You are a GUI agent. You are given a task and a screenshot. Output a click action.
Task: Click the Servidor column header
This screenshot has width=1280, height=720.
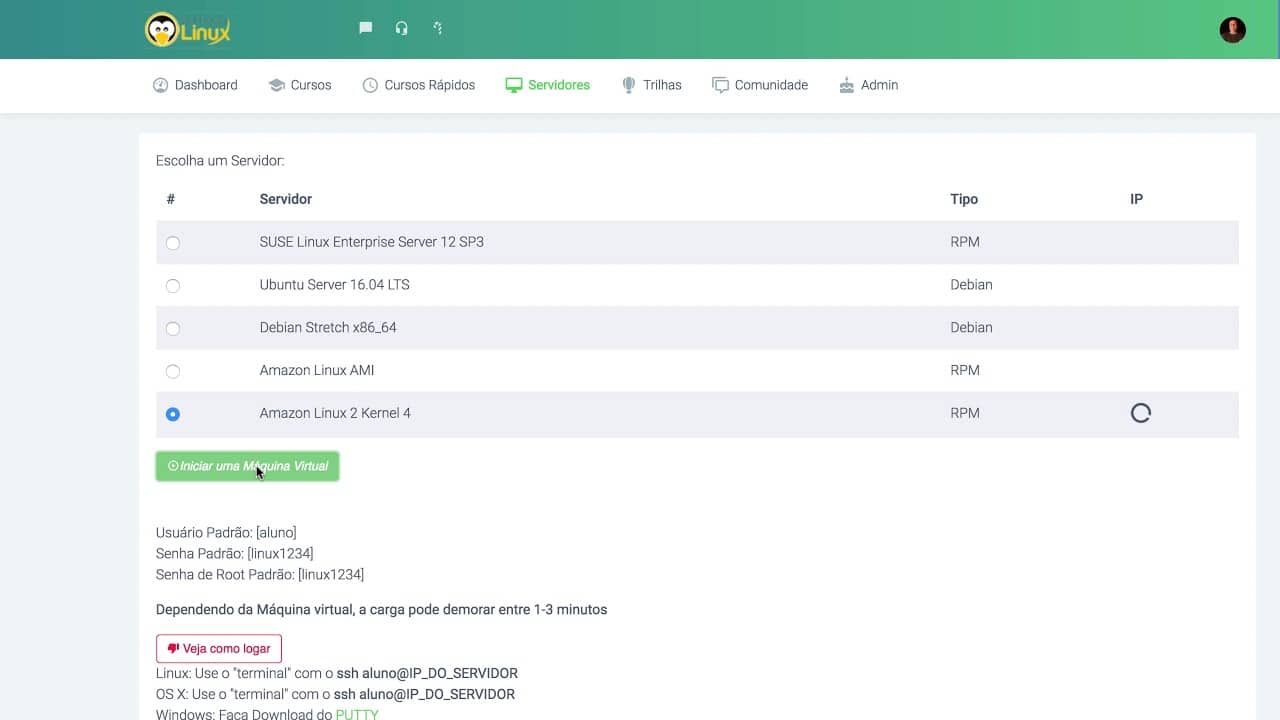(x=286, y=199)
